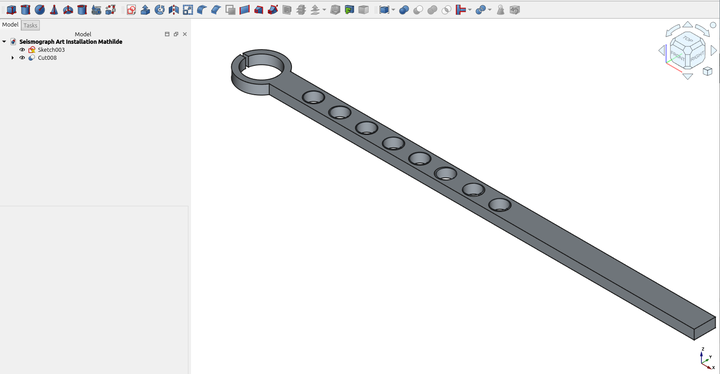
Task: Open the Create Primitives tool
Action: point(96,10)
